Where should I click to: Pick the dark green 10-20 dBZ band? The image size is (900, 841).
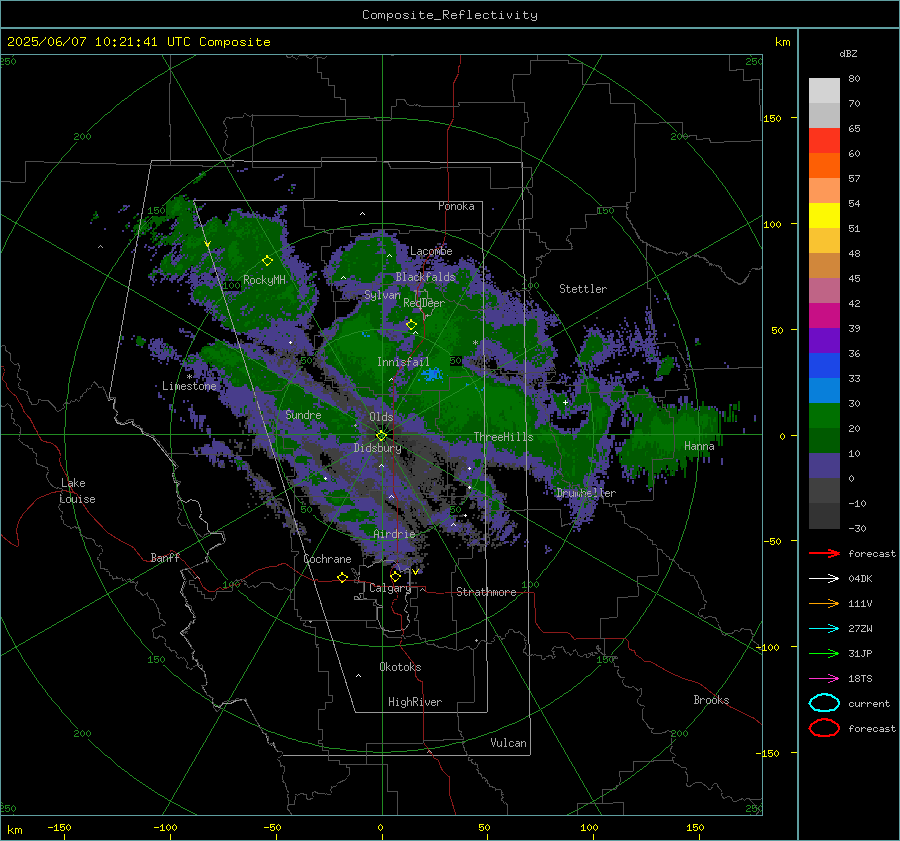[x=824, y=441]
